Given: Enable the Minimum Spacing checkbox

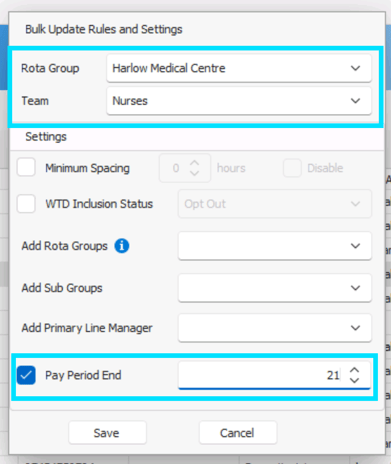Looking at the screenshot, I should coord(26,167).
